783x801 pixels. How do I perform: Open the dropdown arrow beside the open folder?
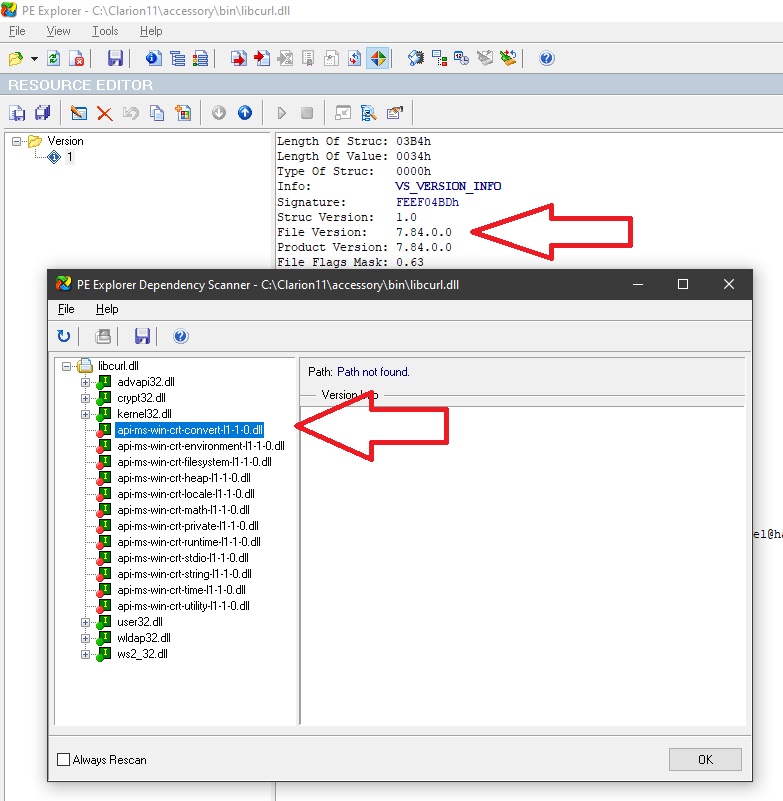[x=34, y=58]
